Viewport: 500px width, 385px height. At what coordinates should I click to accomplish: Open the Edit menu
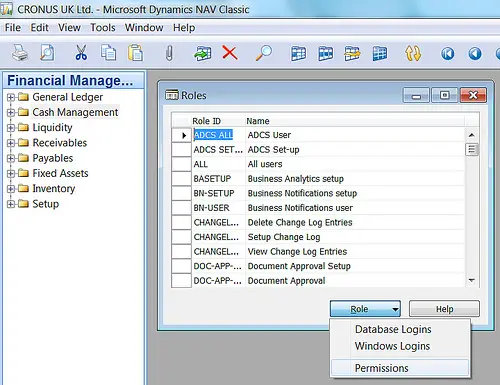39,27
